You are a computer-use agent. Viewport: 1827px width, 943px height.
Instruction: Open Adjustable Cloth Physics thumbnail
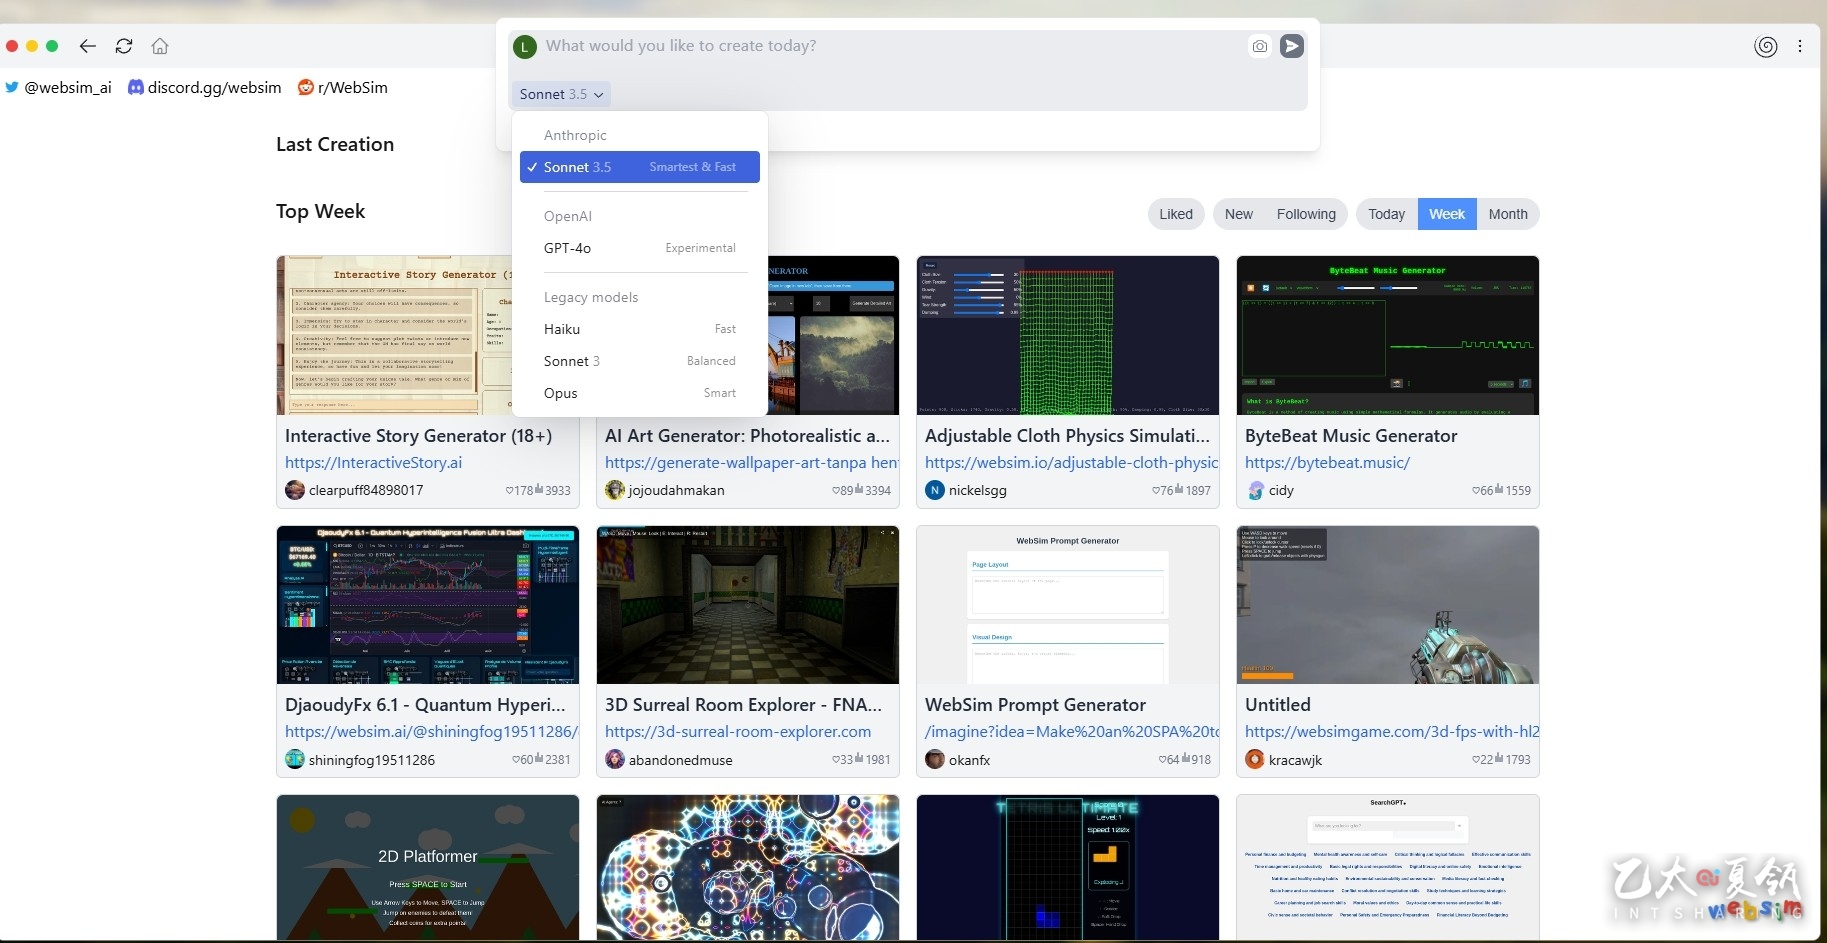coord(1068,335)
